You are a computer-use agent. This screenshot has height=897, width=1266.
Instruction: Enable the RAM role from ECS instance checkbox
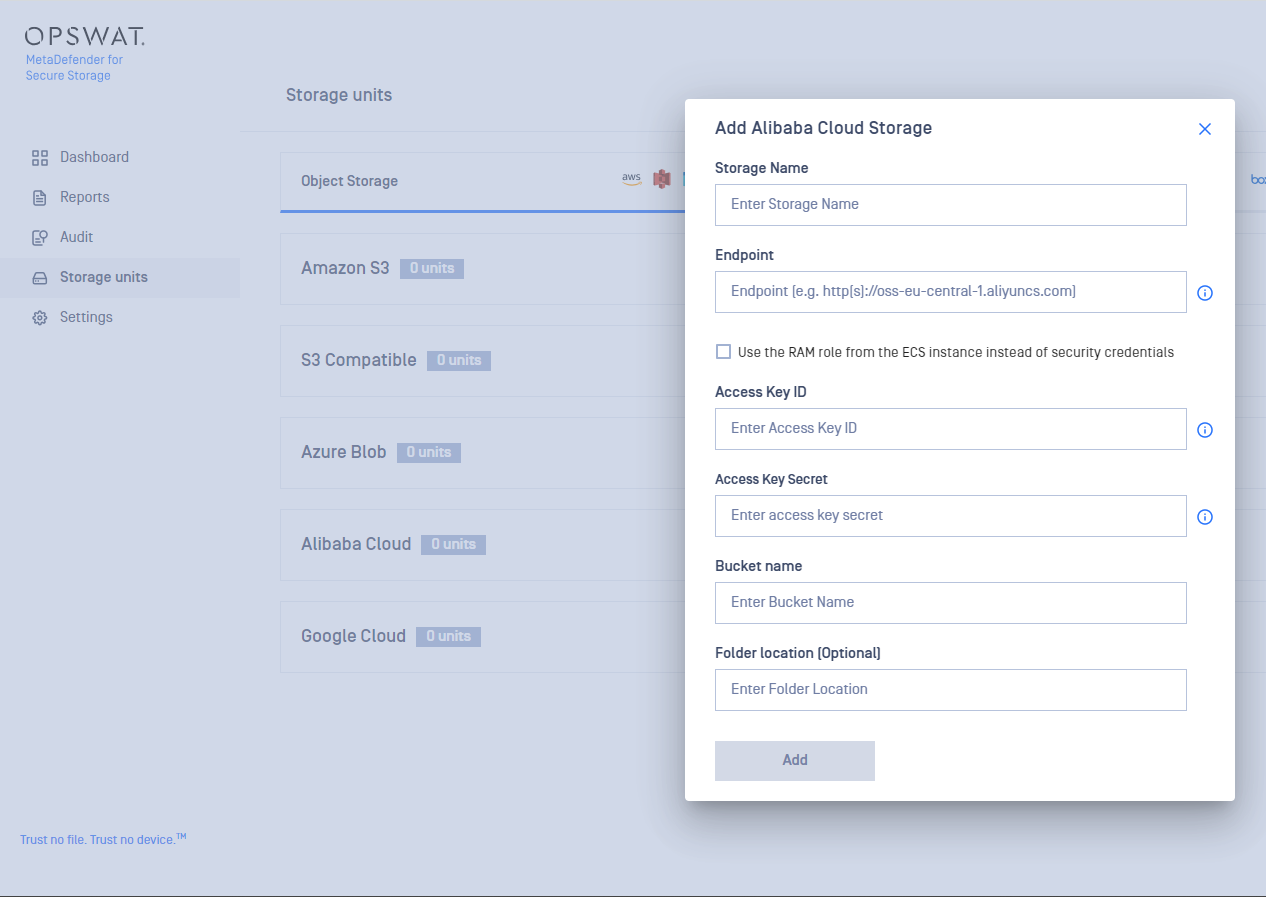click(724, 352)
